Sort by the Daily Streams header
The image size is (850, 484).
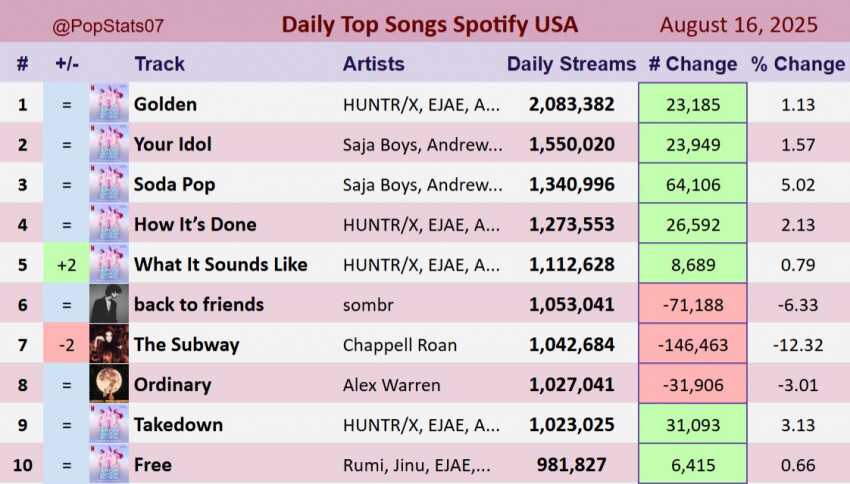pyautogui.click(x=571, y=64)
